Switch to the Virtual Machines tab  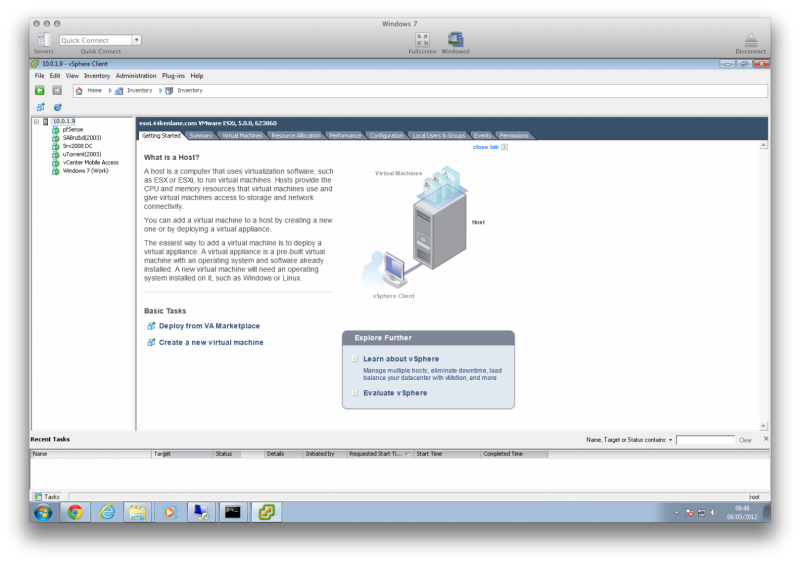[242, 135]
